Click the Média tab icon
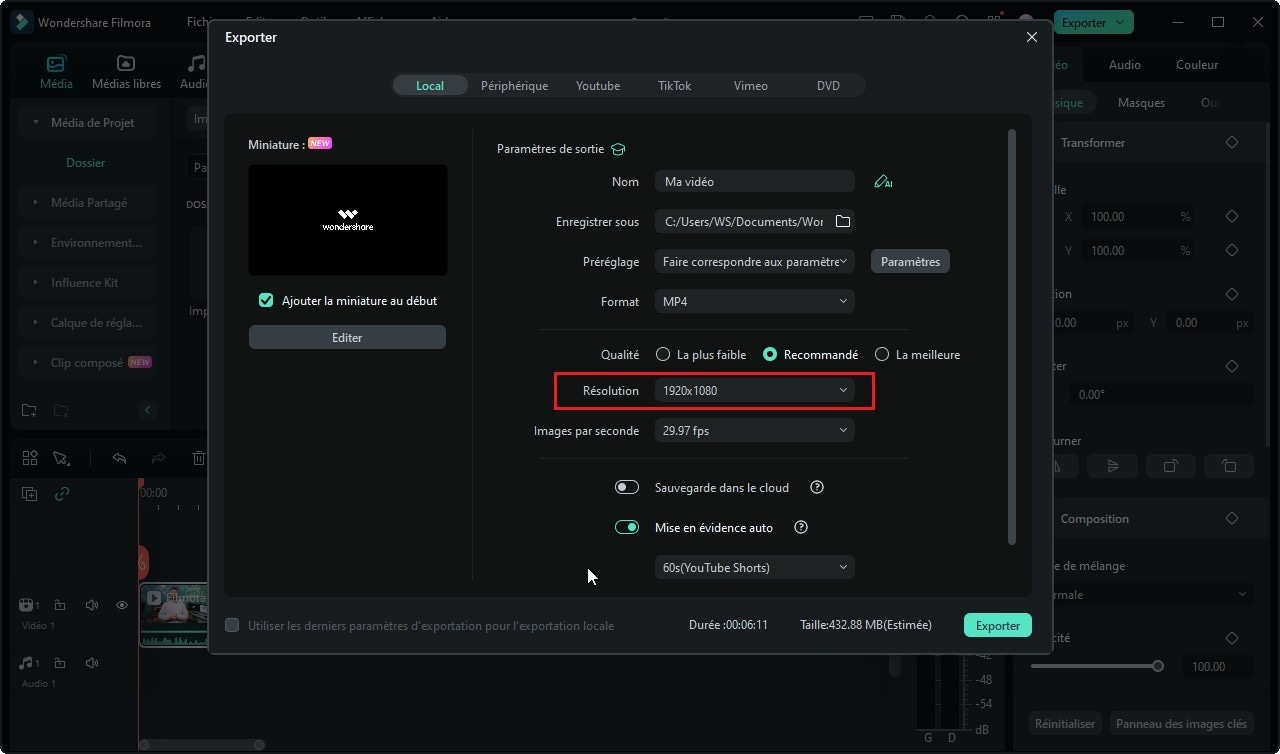This screenshot has height=754, width=1280. (56, 65)
